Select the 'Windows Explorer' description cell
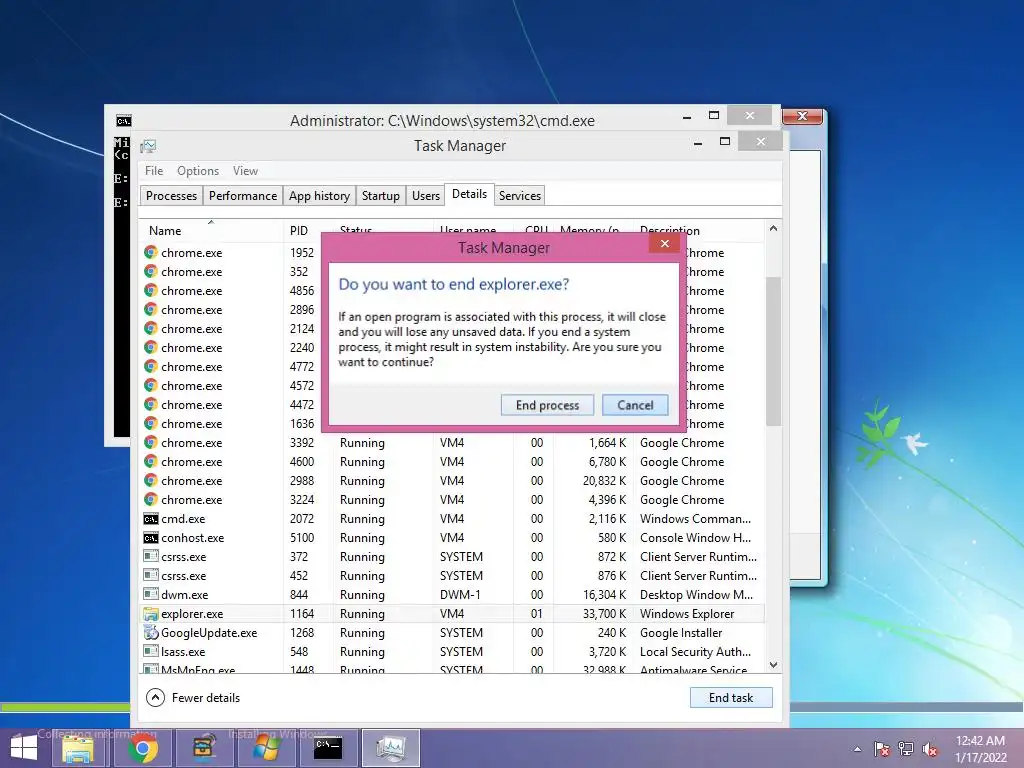Viewport: 1024px width, 768px height. coord(687,614)
